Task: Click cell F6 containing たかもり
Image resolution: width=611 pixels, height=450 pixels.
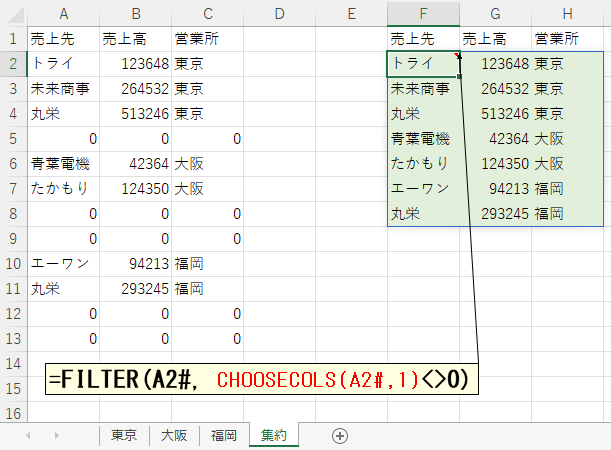Action: click(424, 164)
